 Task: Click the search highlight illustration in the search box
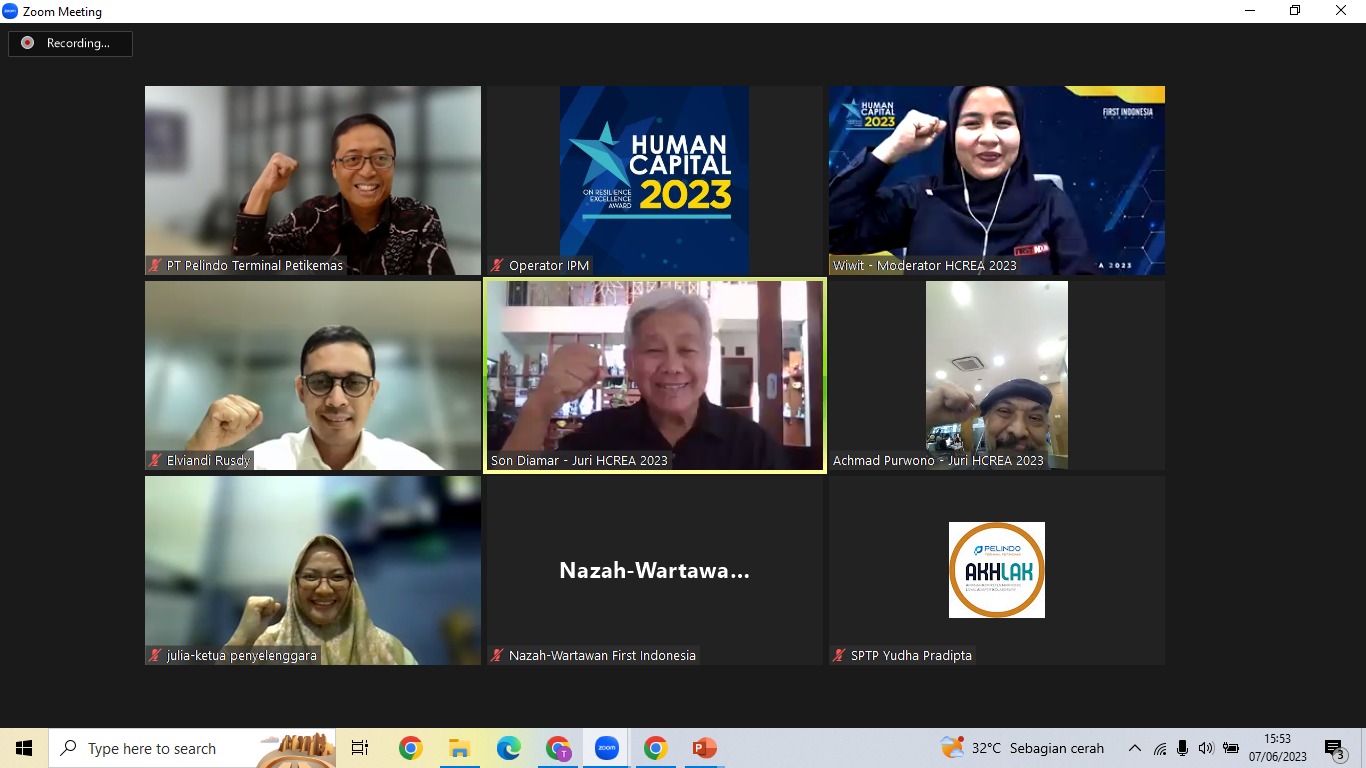tap(295, 749)
